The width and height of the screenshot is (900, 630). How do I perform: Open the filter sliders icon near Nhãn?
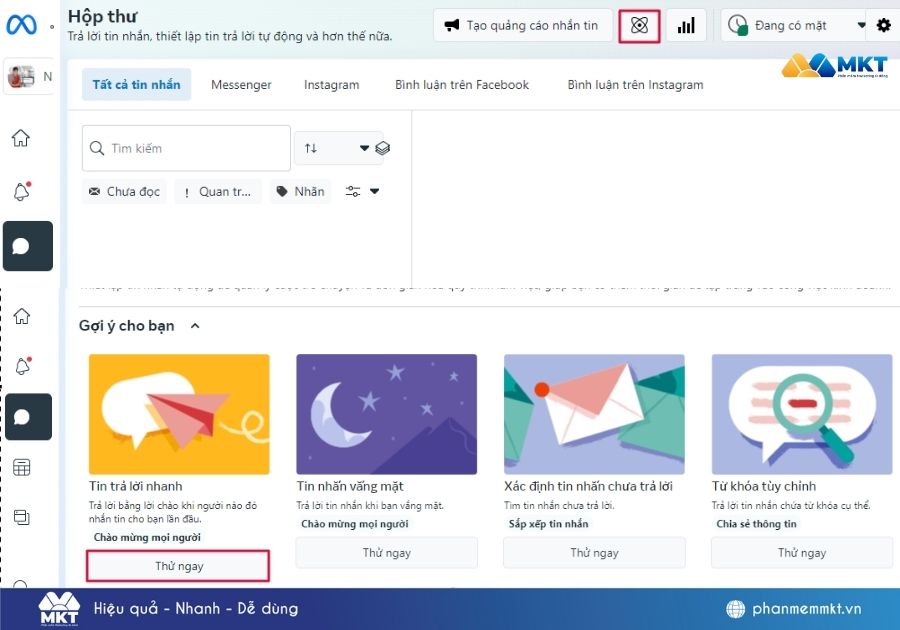pyautogui.click(x=355, y=190)
